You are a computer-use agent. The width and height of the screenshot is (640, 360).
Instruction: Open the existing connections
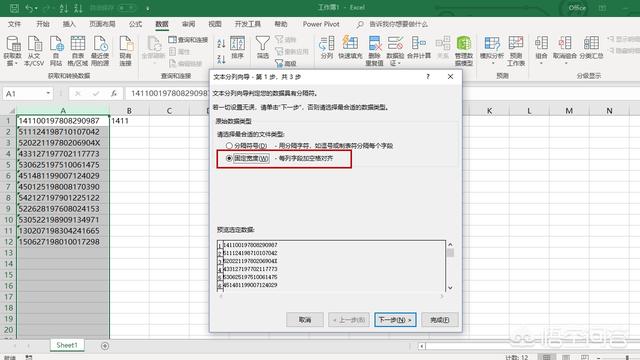(x=126, y=51)
